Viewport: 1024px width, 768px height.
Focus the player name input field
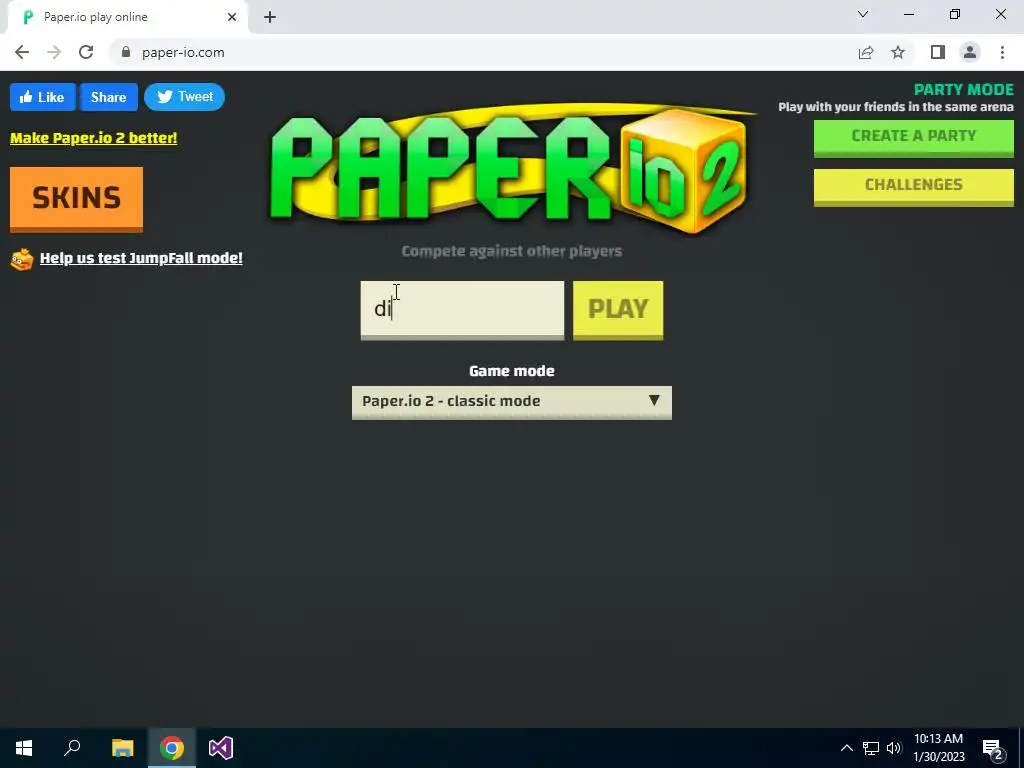[x=462, y=310]
